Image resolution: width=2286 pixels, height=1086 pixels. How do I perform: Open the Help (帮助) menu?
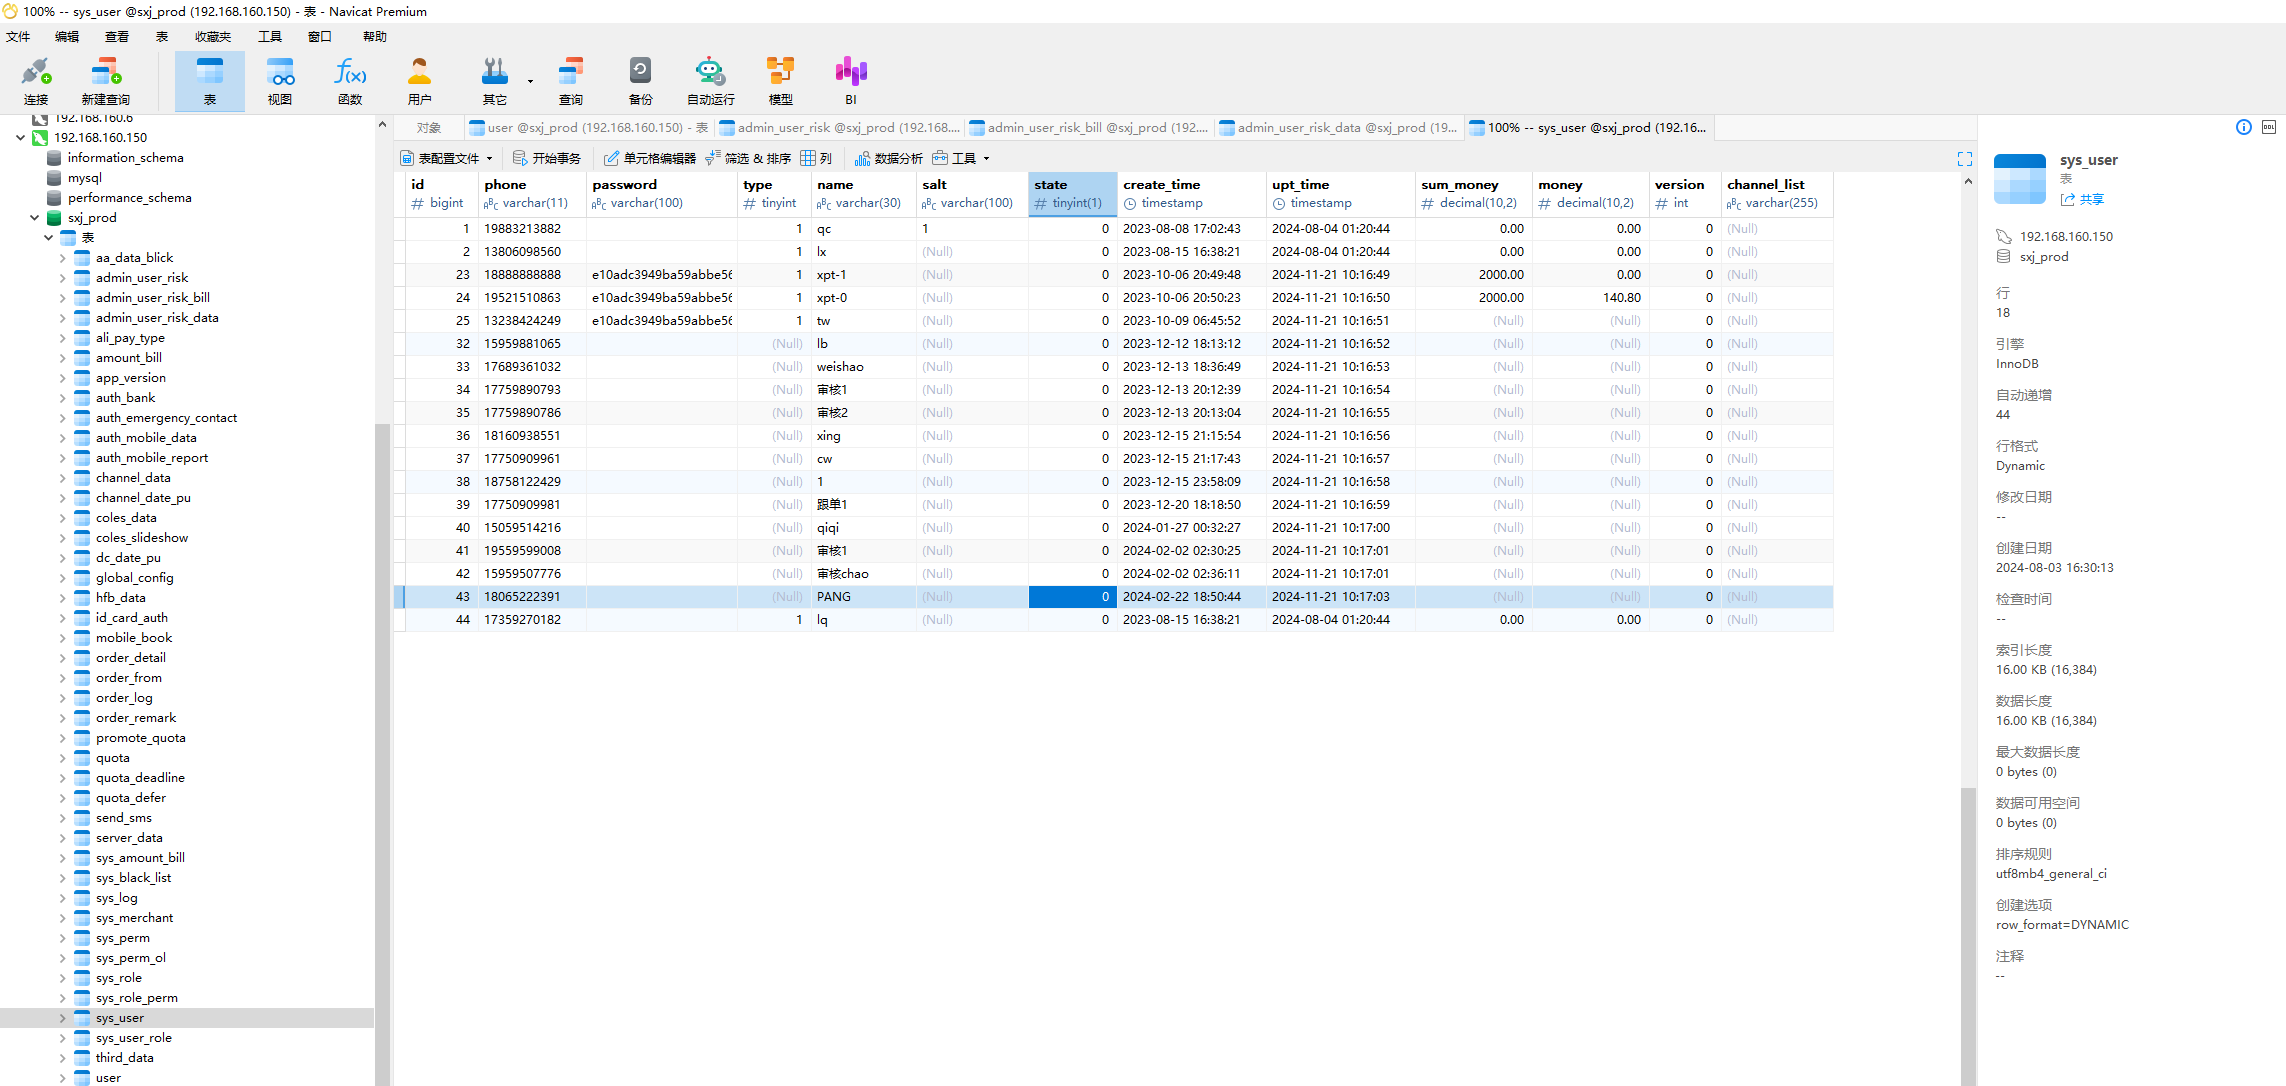coord(375,37)
